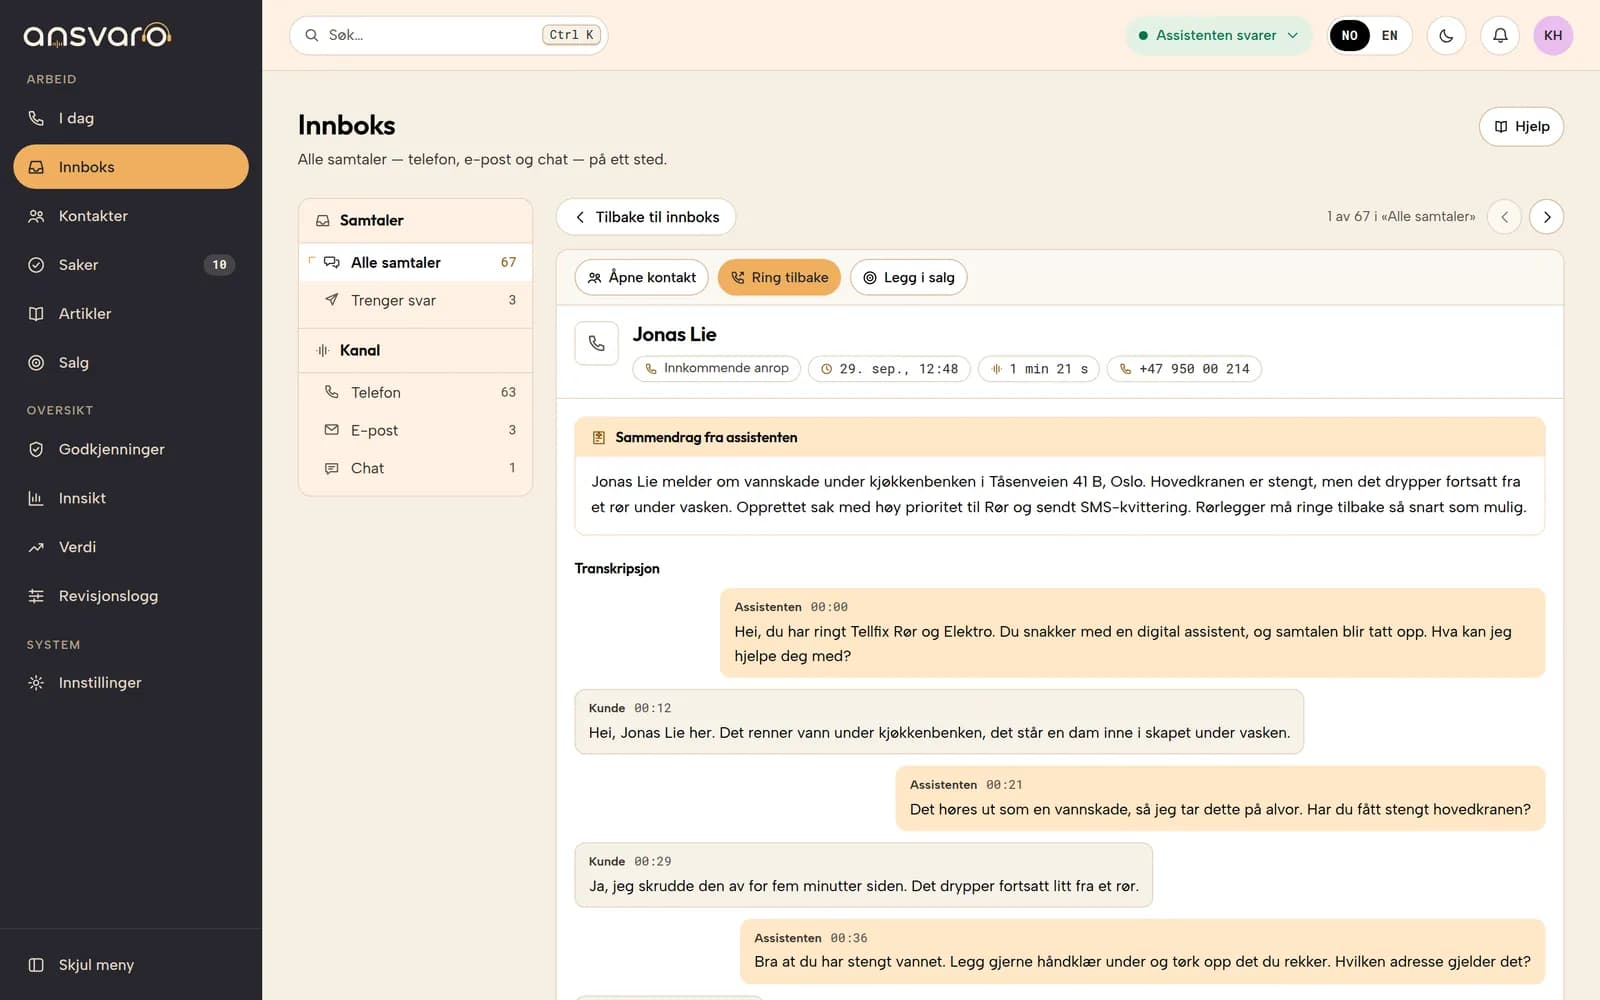Click the 1 min 21 s duration chip
The width and height of the screenshot is (1600, 1000).
(1039, 369)
